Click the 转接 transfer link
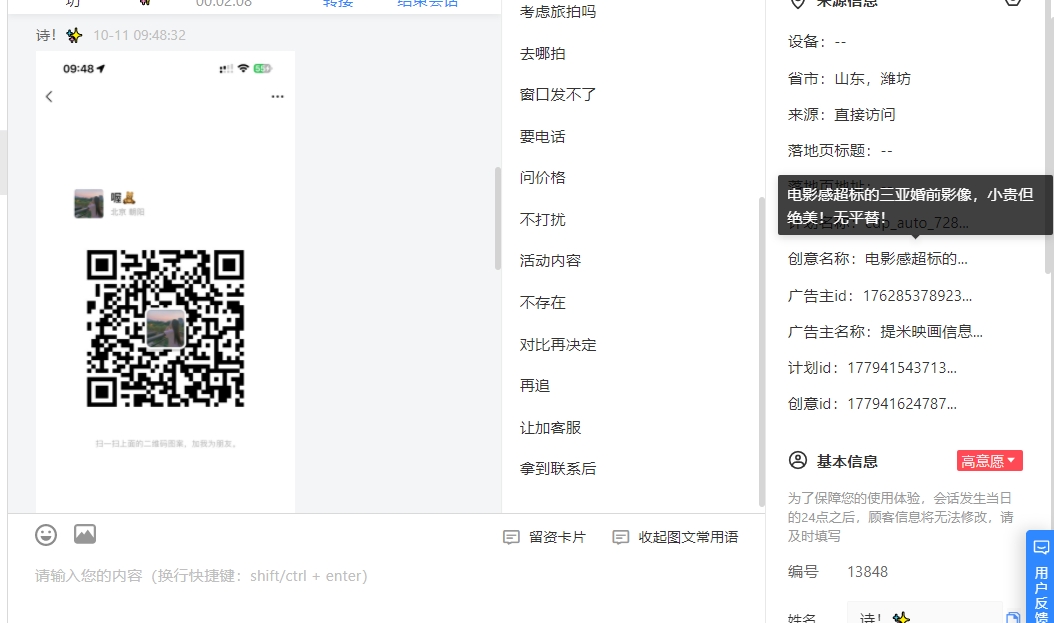 [x=337, y=3]
